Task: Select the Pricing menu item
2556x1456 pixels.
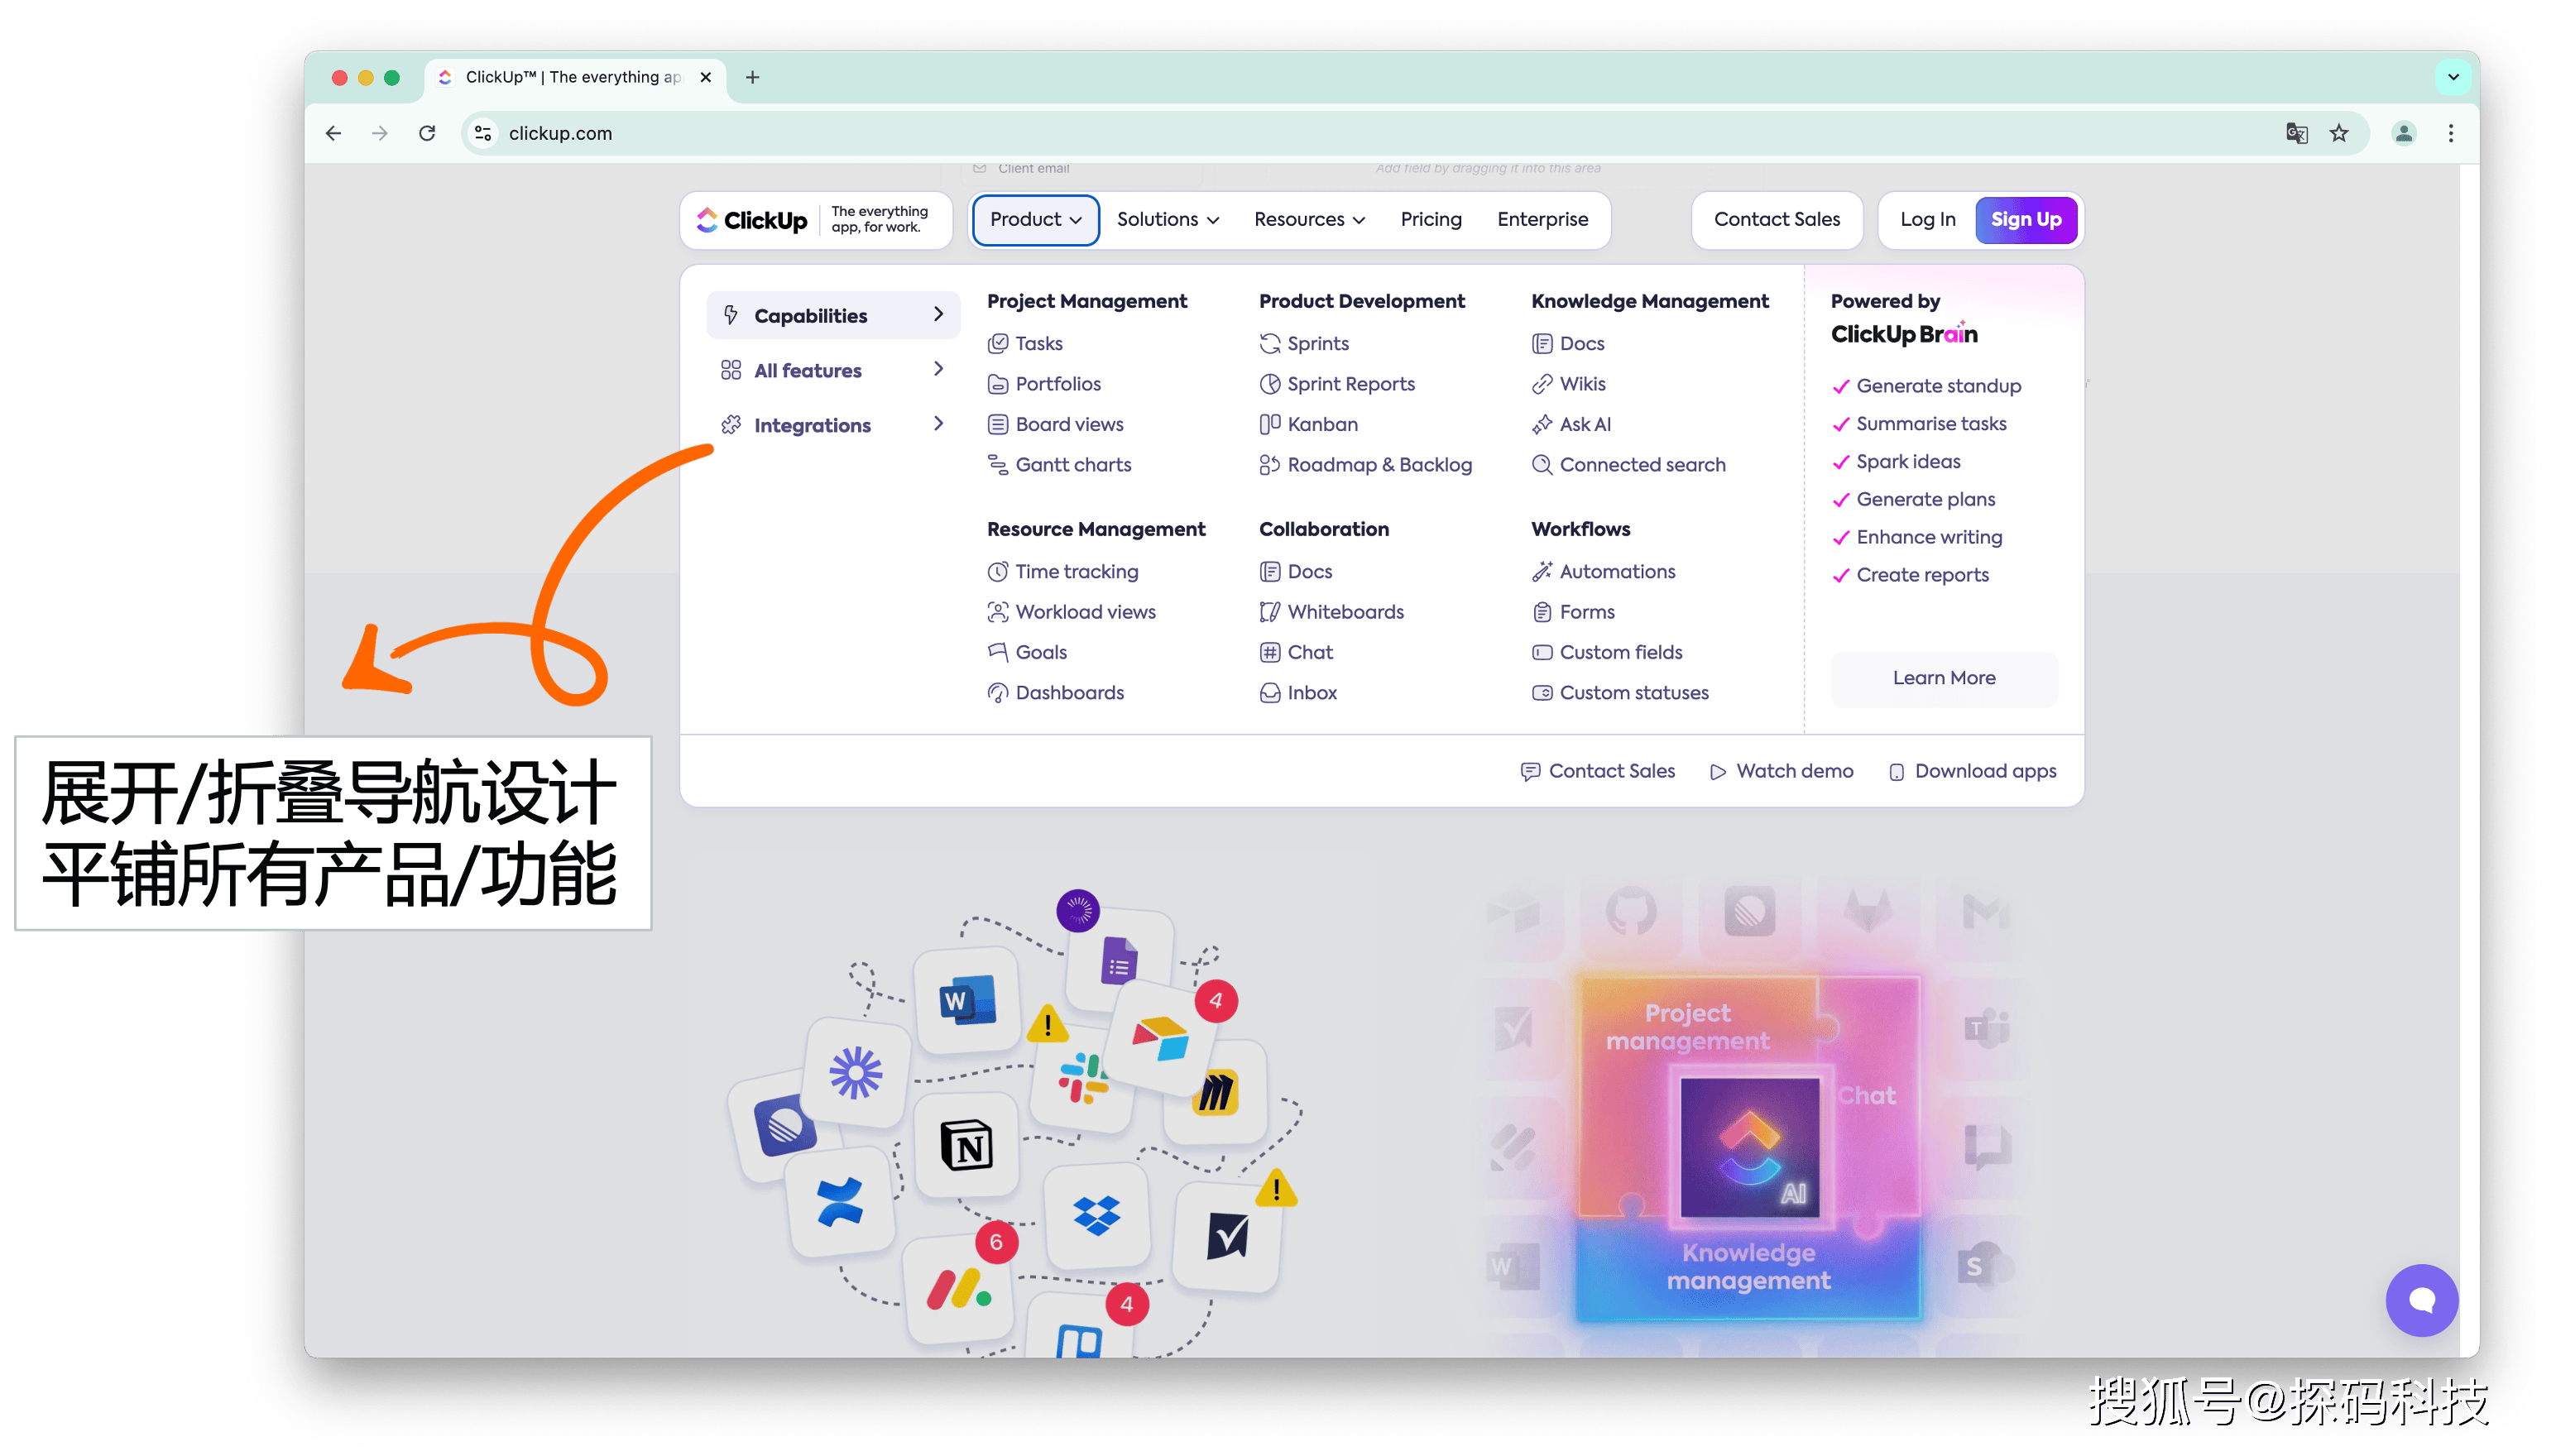Action: pyautogui.click(x=1430, y=219)
